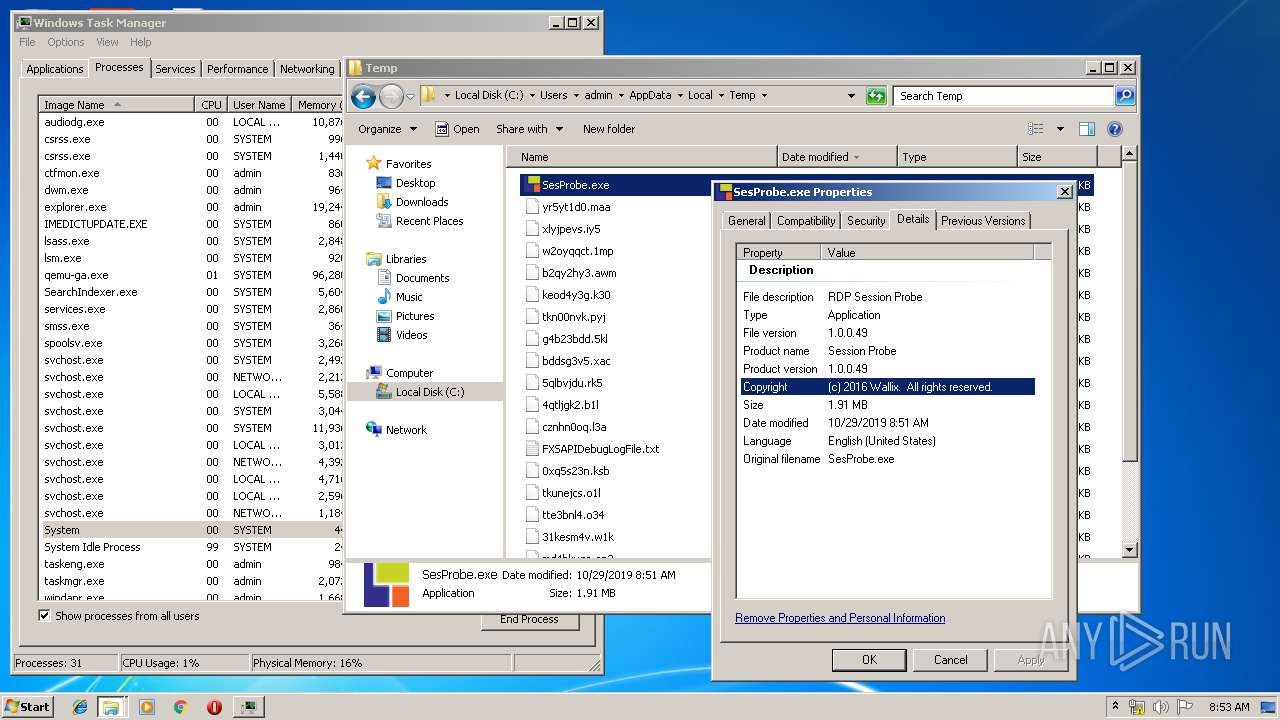Open Explorer help question mark icon
This screenshot has width=1280, height=720.
point(1115,129)
